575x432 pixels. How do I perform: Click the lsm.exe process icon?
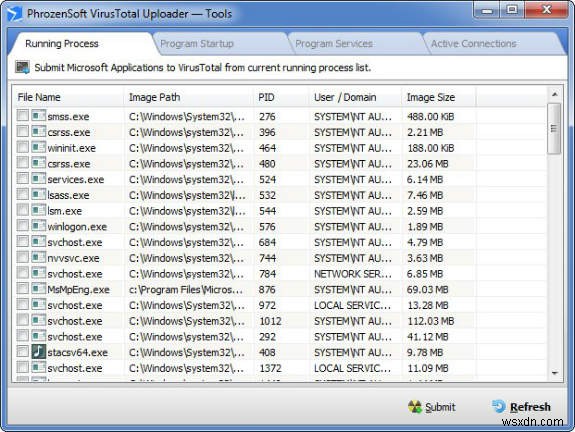point(39,210)
